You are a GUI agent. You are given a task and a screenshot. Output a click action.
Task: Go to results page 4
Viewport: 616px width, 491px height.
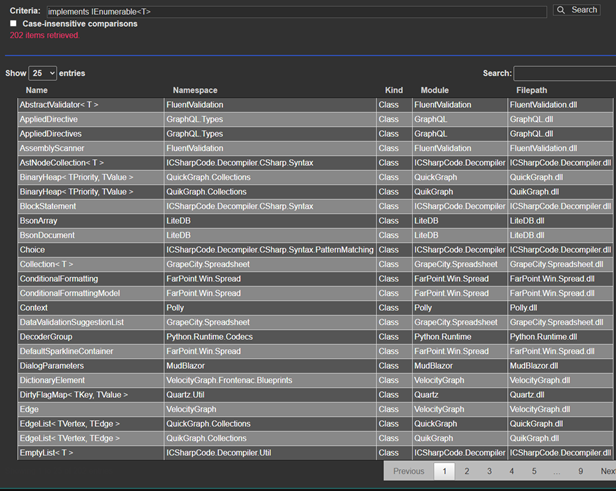coord(512,471)
